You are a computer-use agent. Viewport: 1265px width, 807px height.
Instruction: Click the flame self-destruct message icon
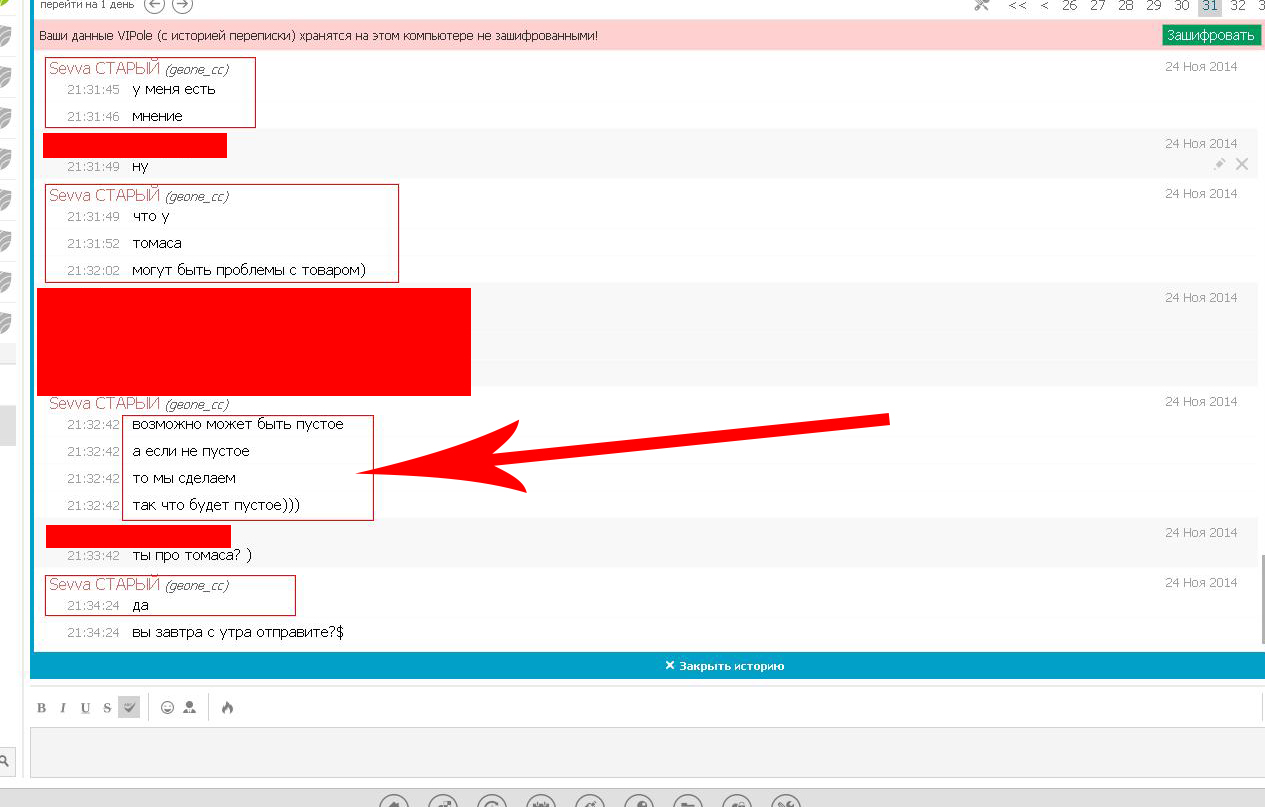(x=227, y=707)
